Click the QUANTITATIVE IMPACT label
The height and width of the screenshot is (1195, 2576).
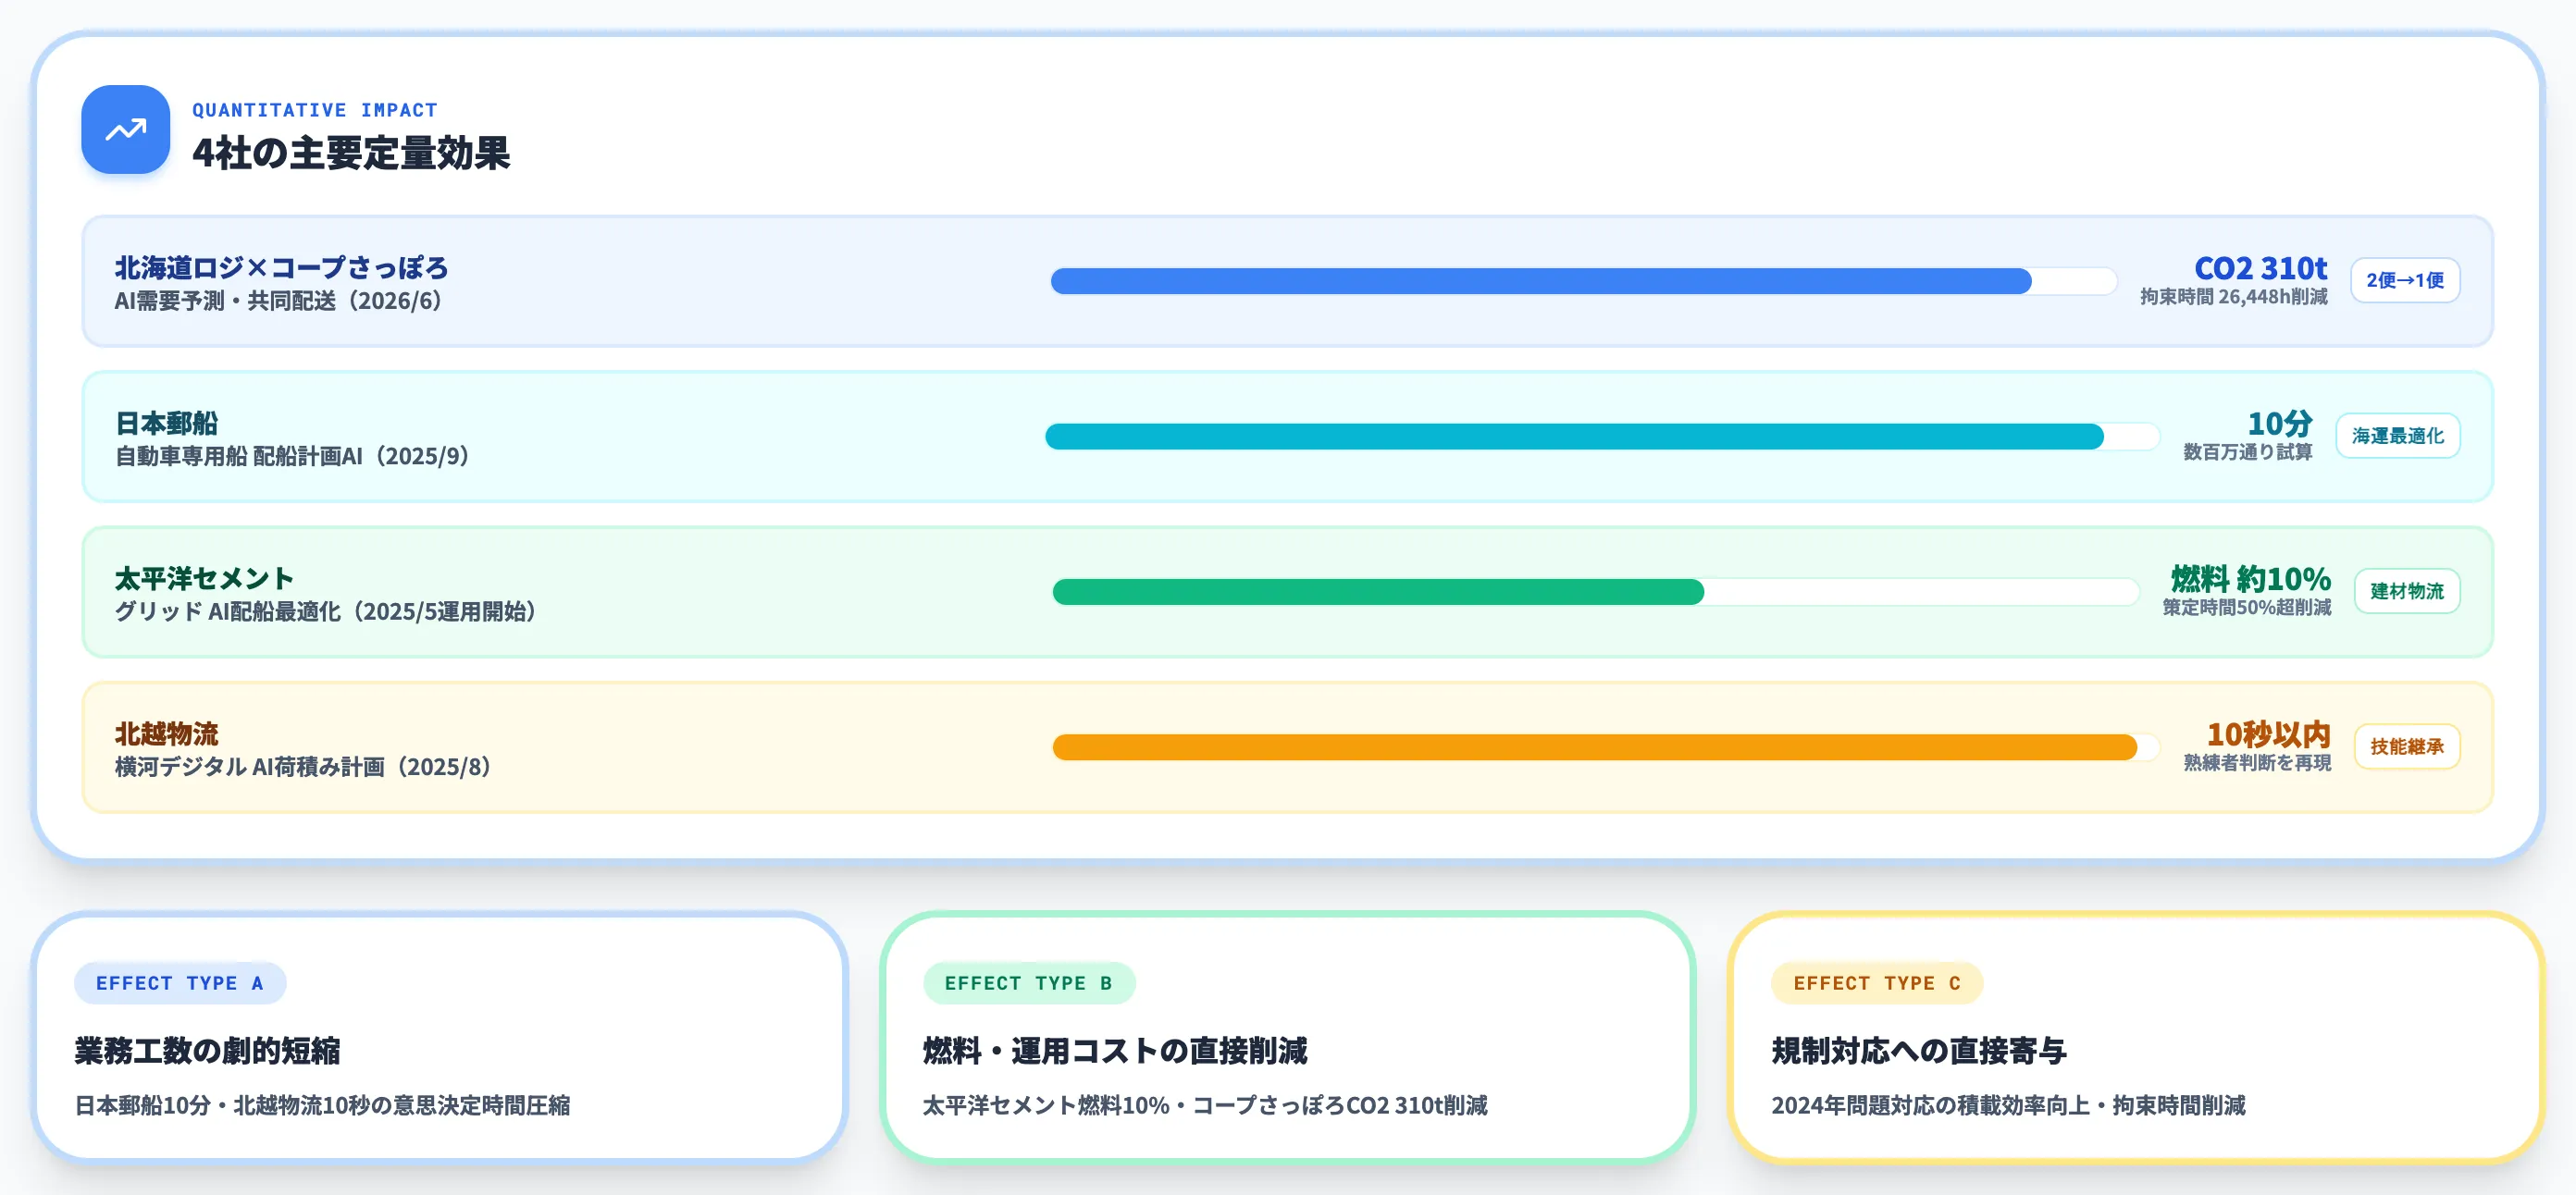315,110
